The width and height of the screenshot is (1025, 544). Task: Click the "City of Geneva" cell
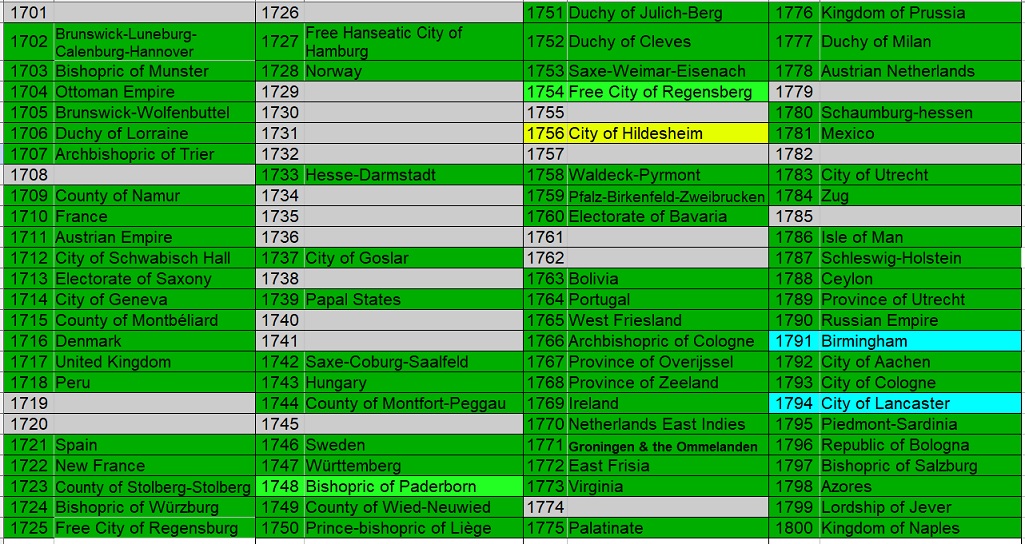click(x=154, y=300)
